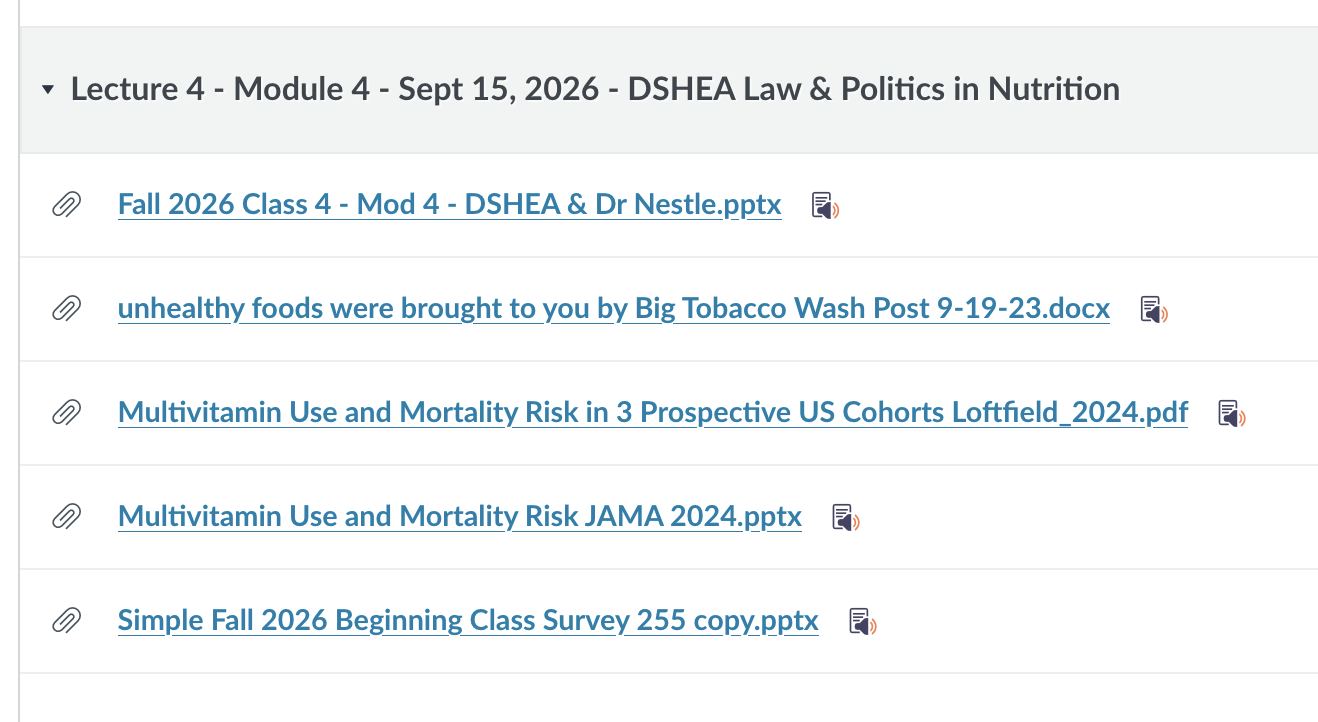
Task: Open the reader icon beside Loftfield_2024.pdf
Action: [1232, 414]
